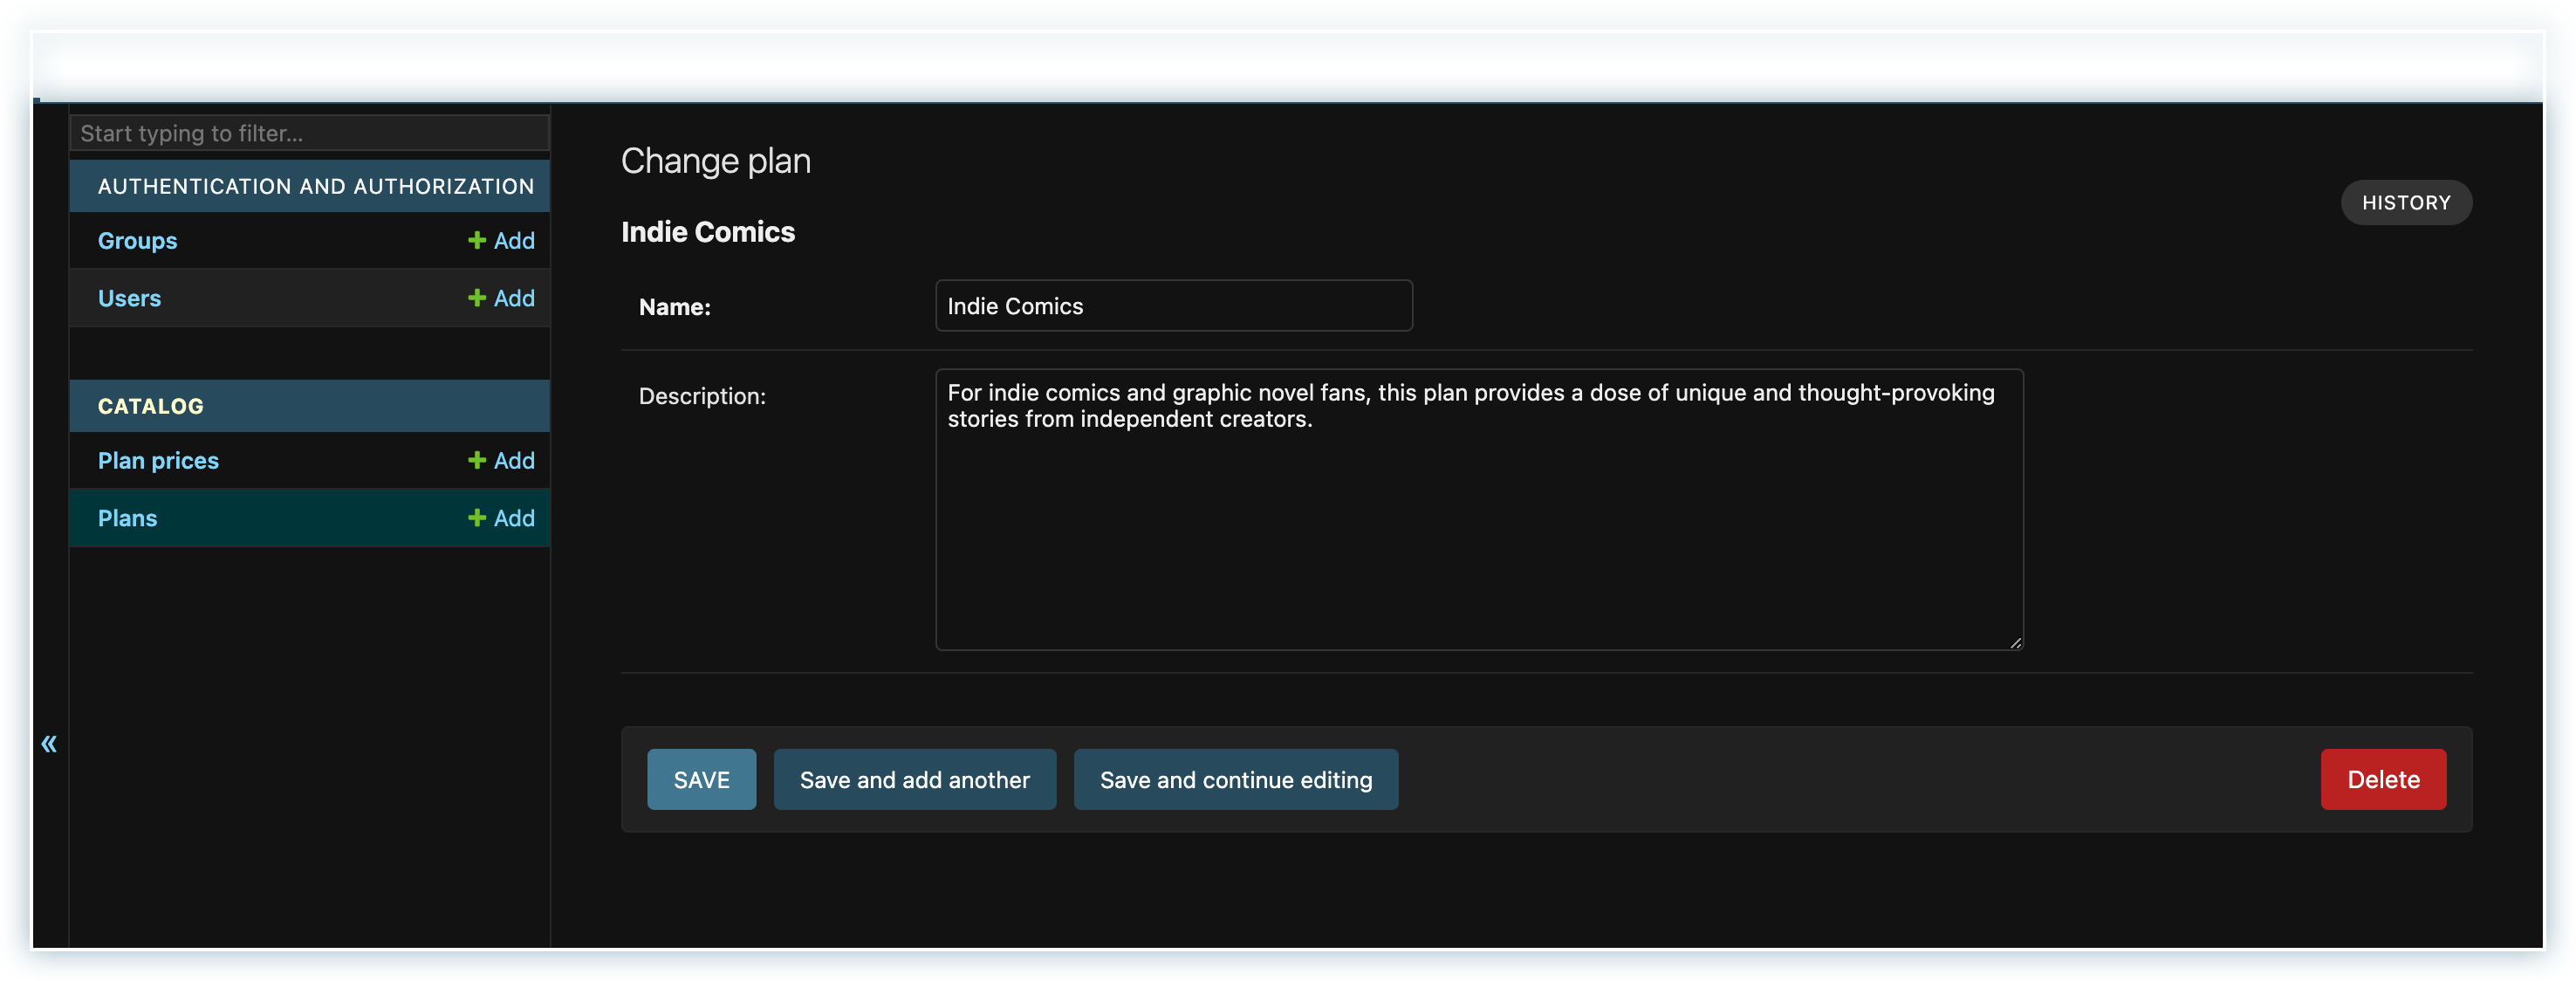Click the Add link next to Plan prices

[x=501, y=461]
